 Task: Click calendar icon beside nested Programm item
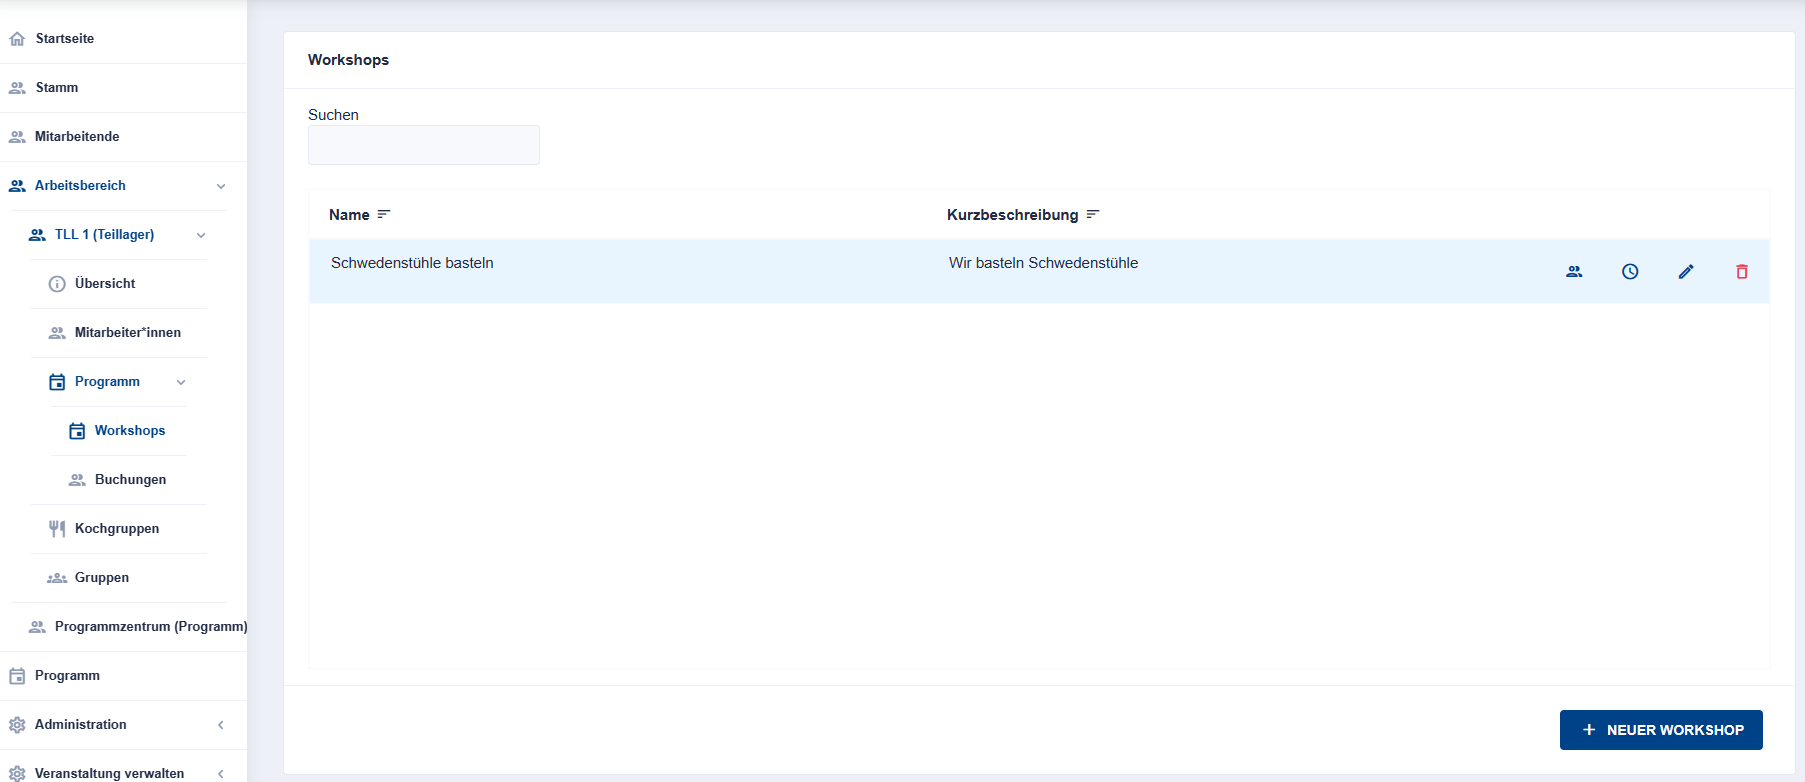click(57, 382)
